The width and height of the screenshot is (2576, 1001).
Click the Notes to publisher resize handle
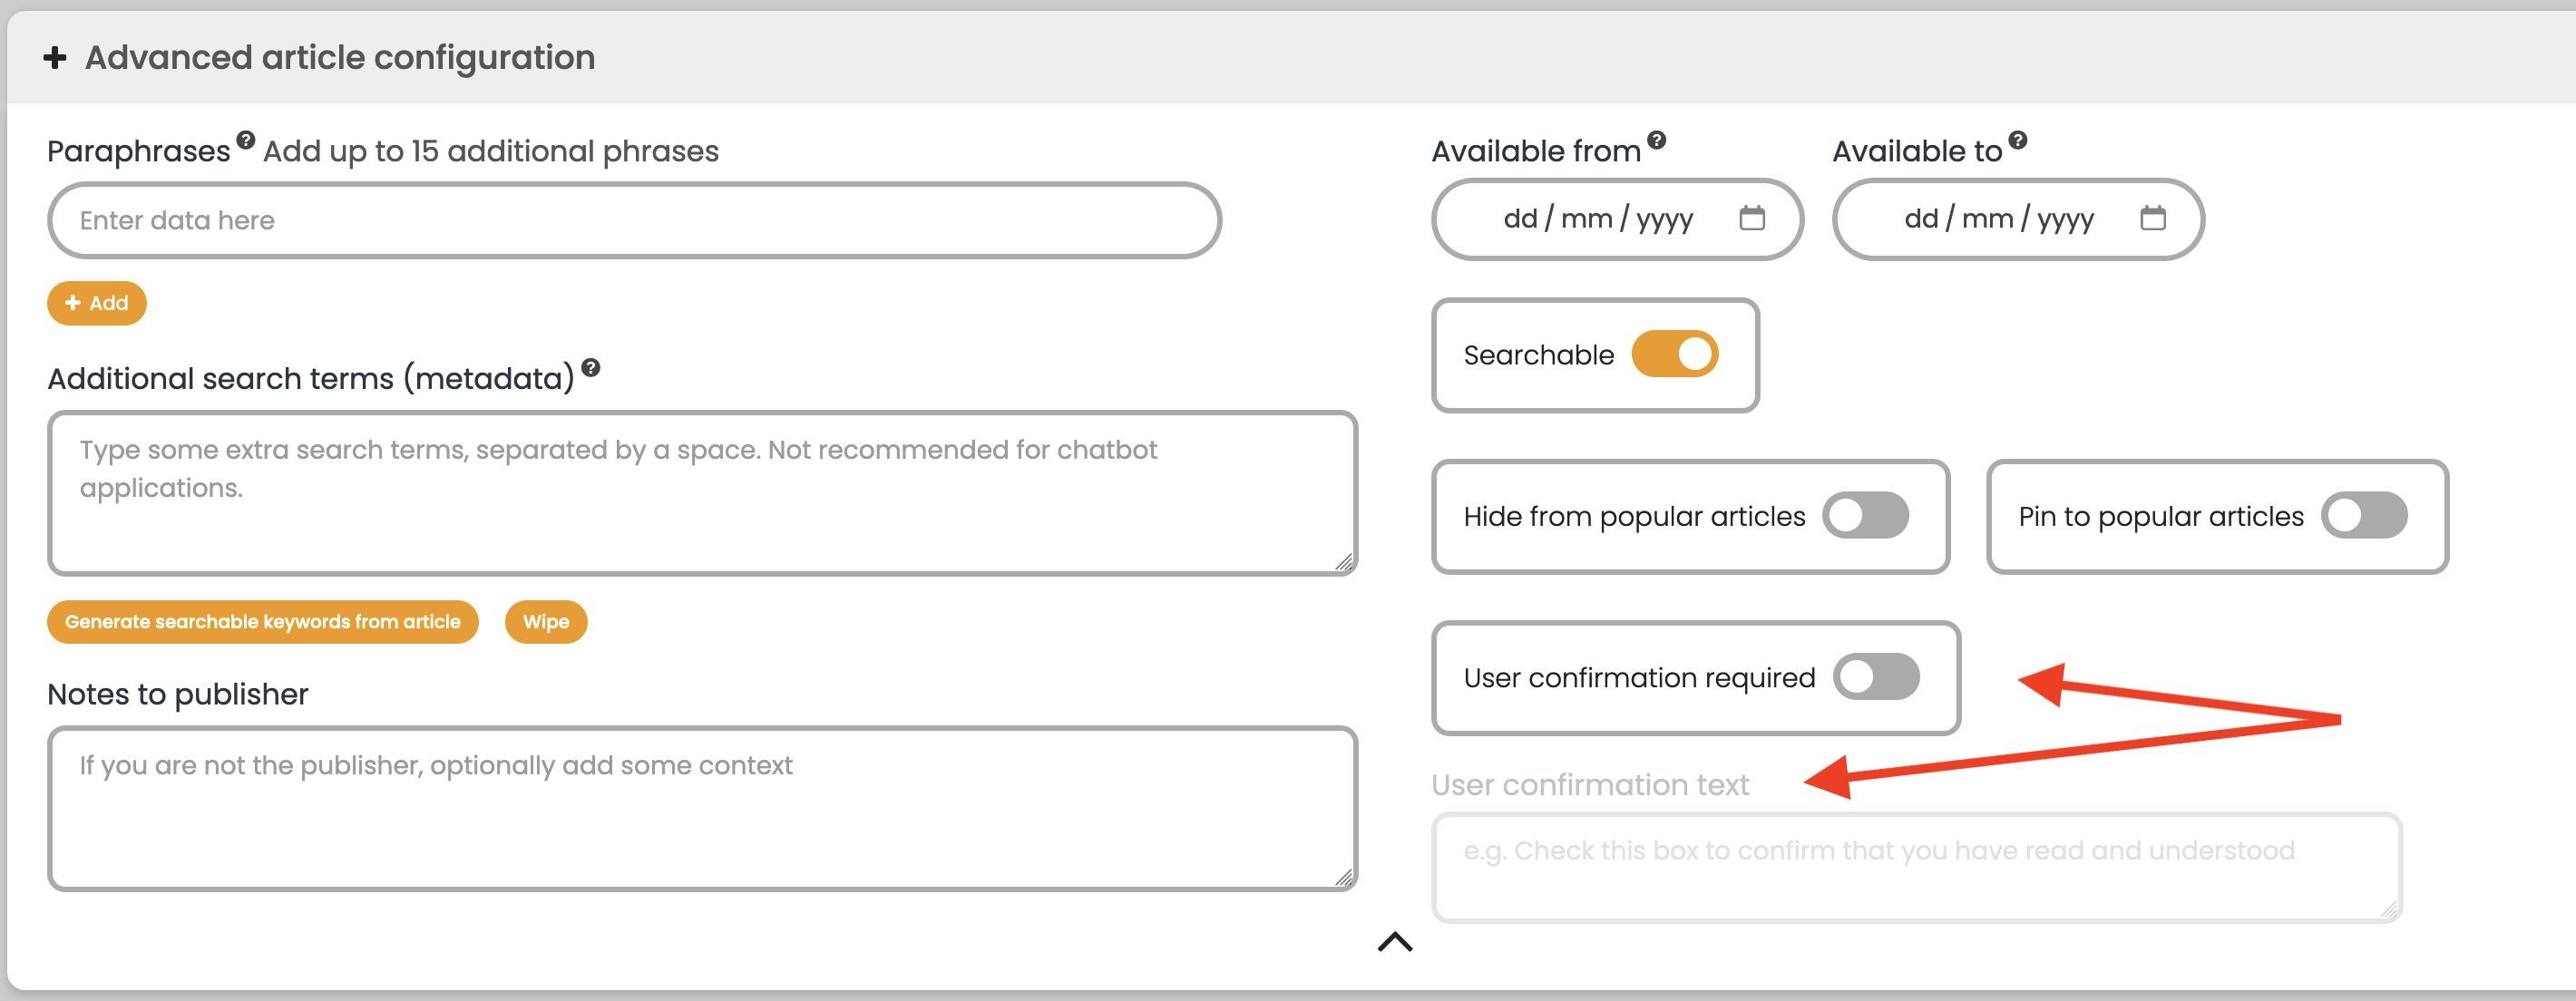[x=1344, y=877]
